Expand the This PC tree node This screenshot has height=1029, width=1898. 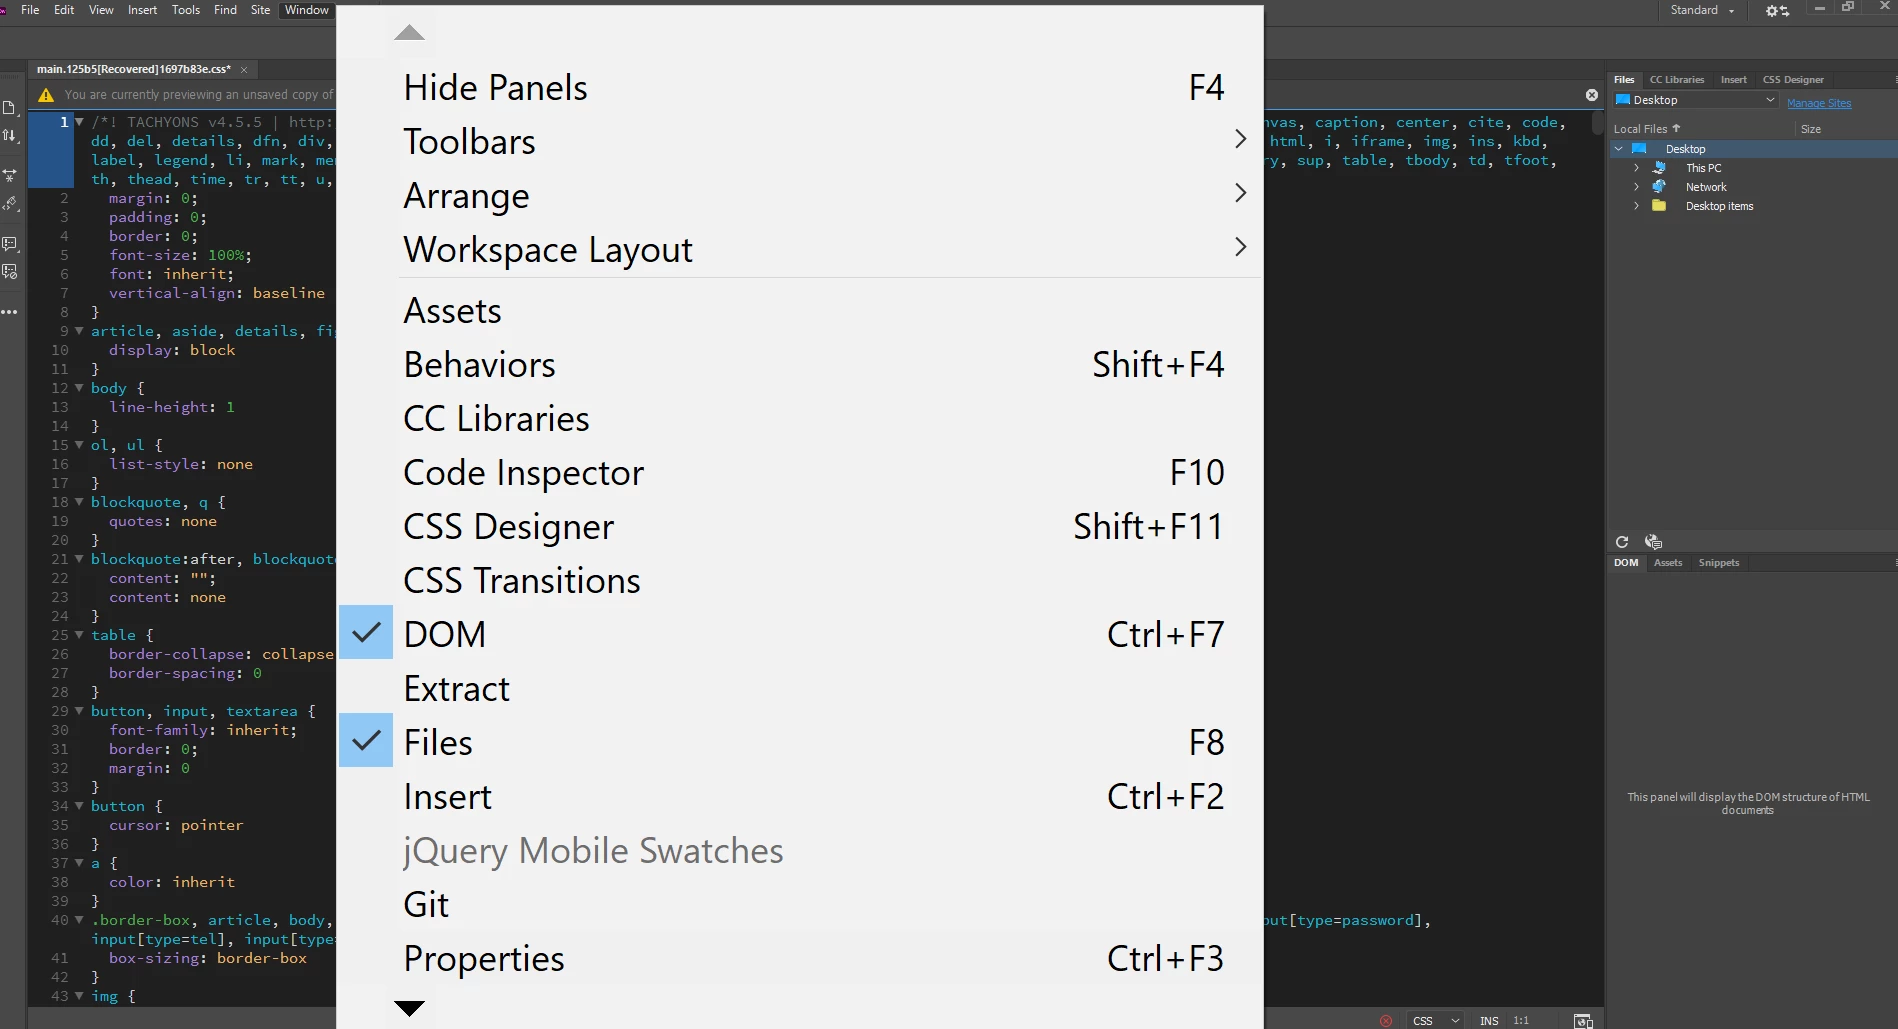tap(1636, 168)
